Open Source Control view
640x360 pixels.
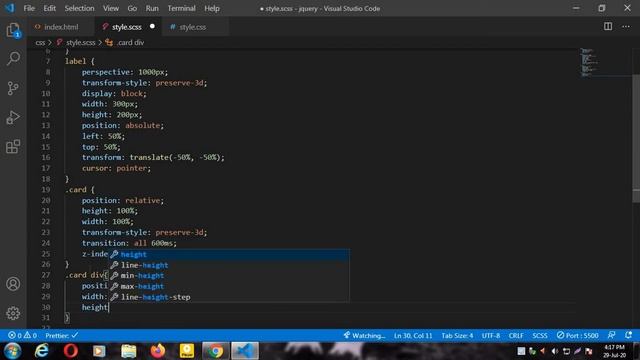pyautogui.click(x=13, y=88)
